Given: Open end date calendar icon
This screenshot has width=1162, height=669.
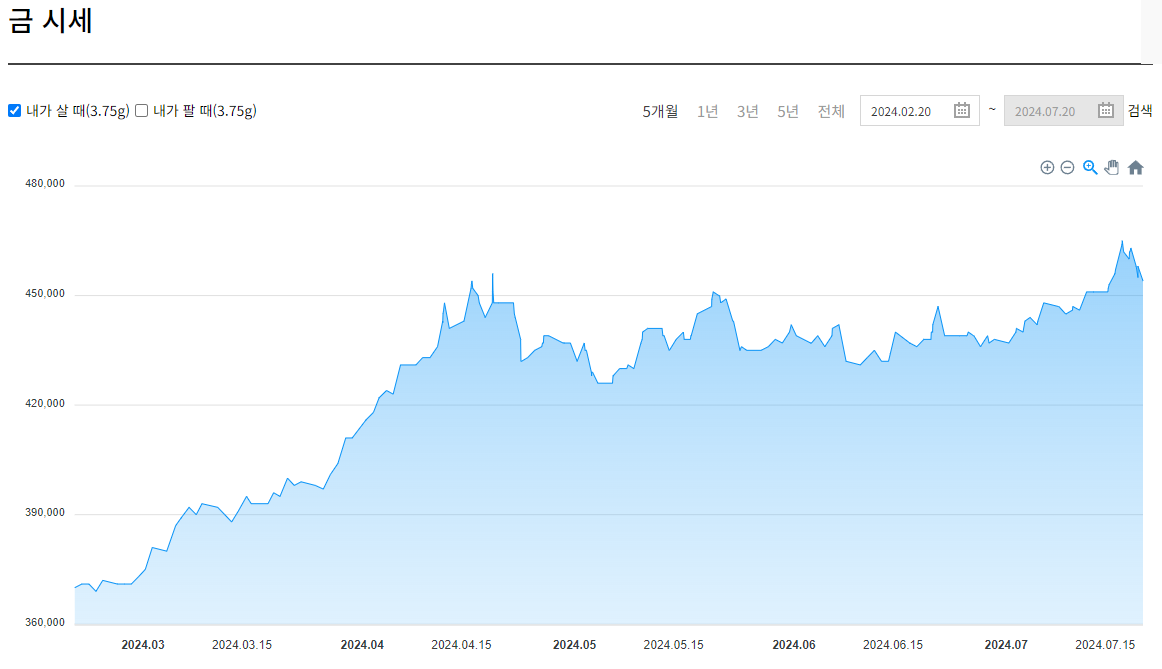Looking at the screenshot, I should pos(1106,110).
